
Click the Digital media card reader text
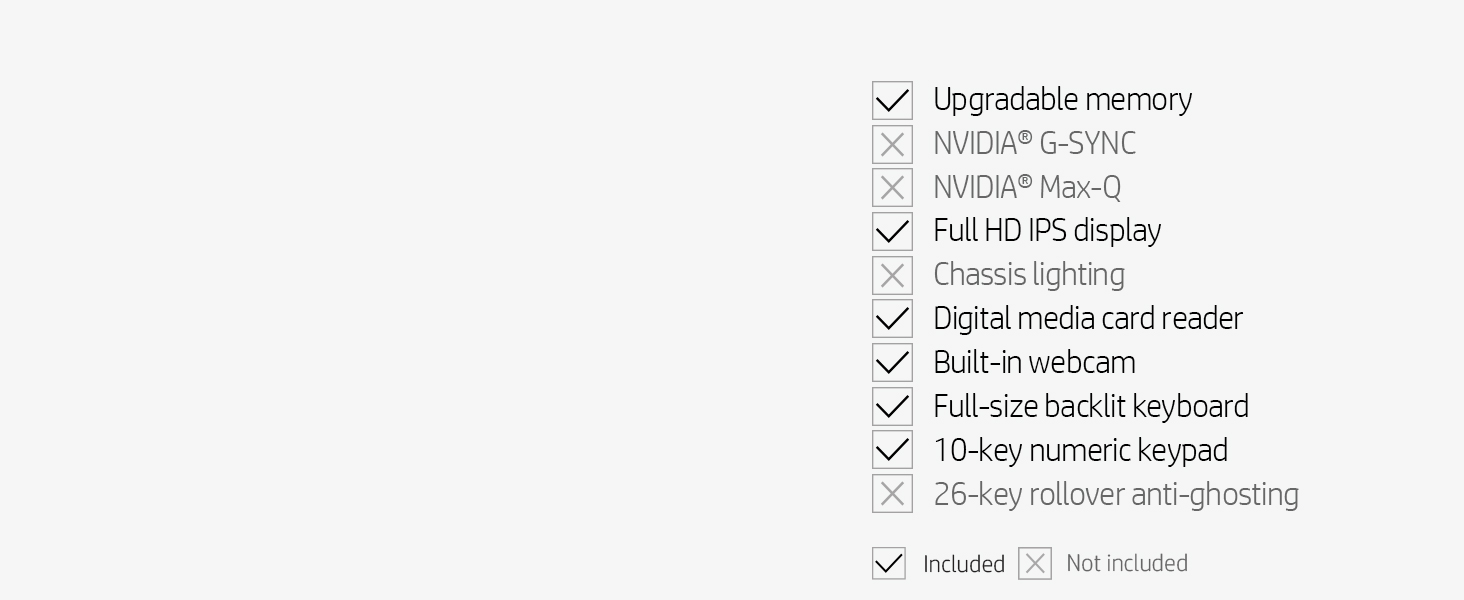point(1087,319)
